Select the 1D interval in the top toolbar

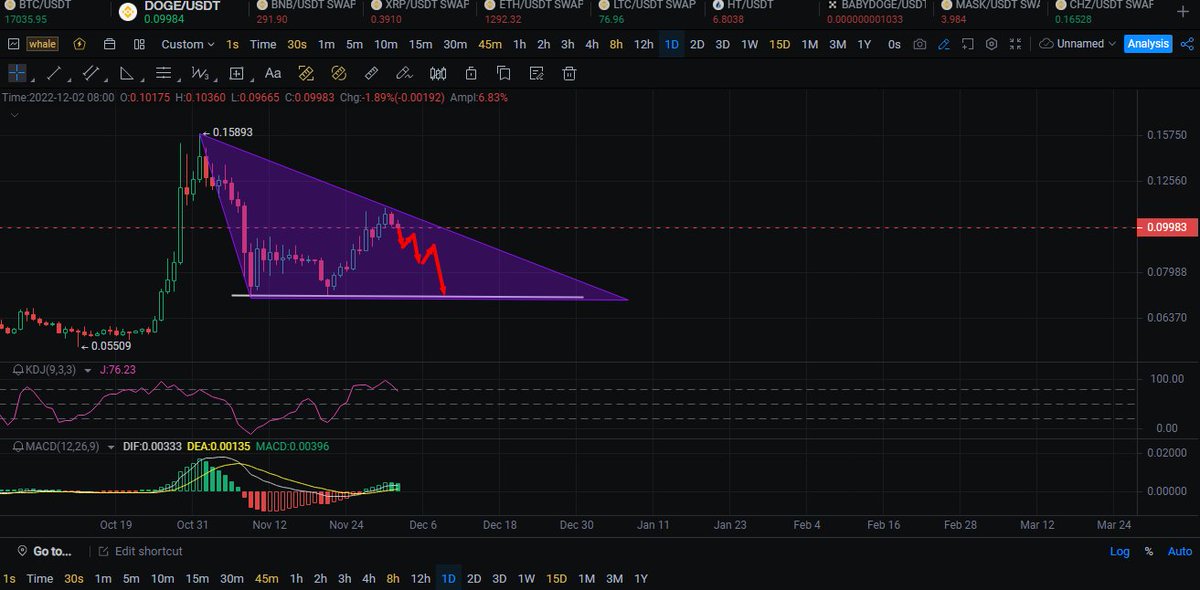pyautogui.click(x=672, y=44)
